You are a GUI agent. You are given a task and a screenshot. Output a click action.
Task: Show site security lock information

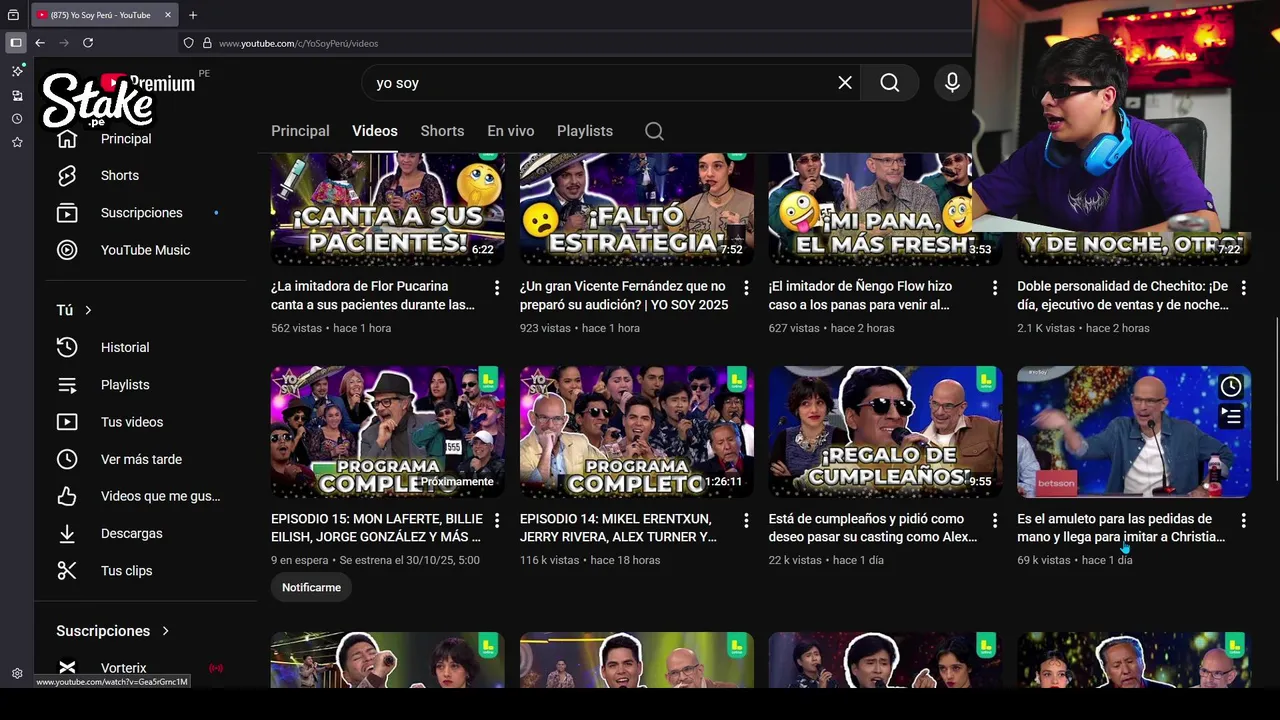point(207,43)
